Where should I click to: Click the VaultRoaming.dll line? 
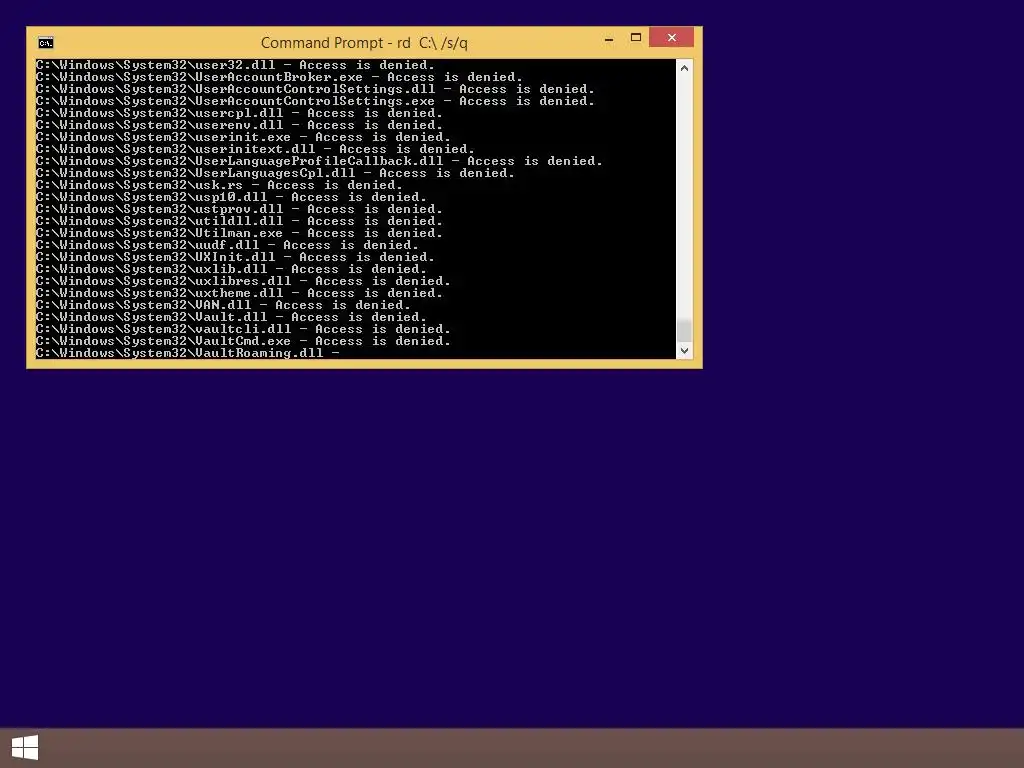pyautogui.click(x=187, y=353)
